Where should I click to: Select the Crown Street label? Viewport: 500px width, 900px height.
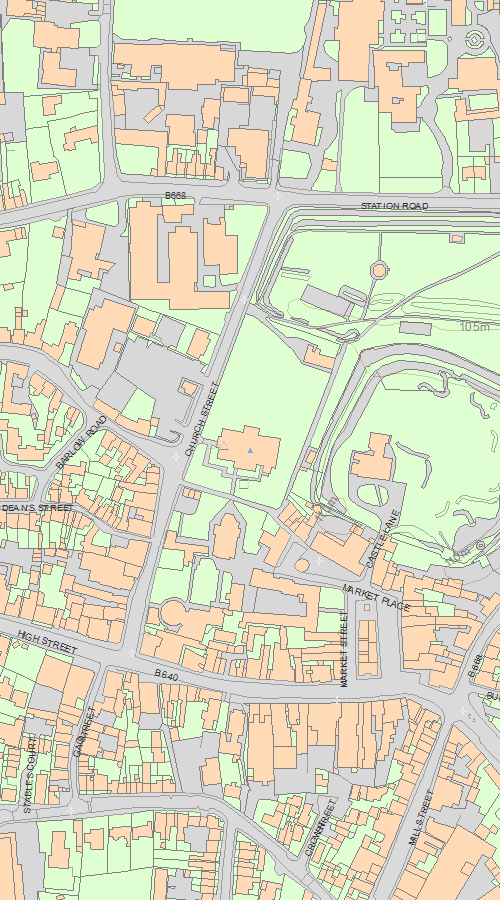(320, 828)
